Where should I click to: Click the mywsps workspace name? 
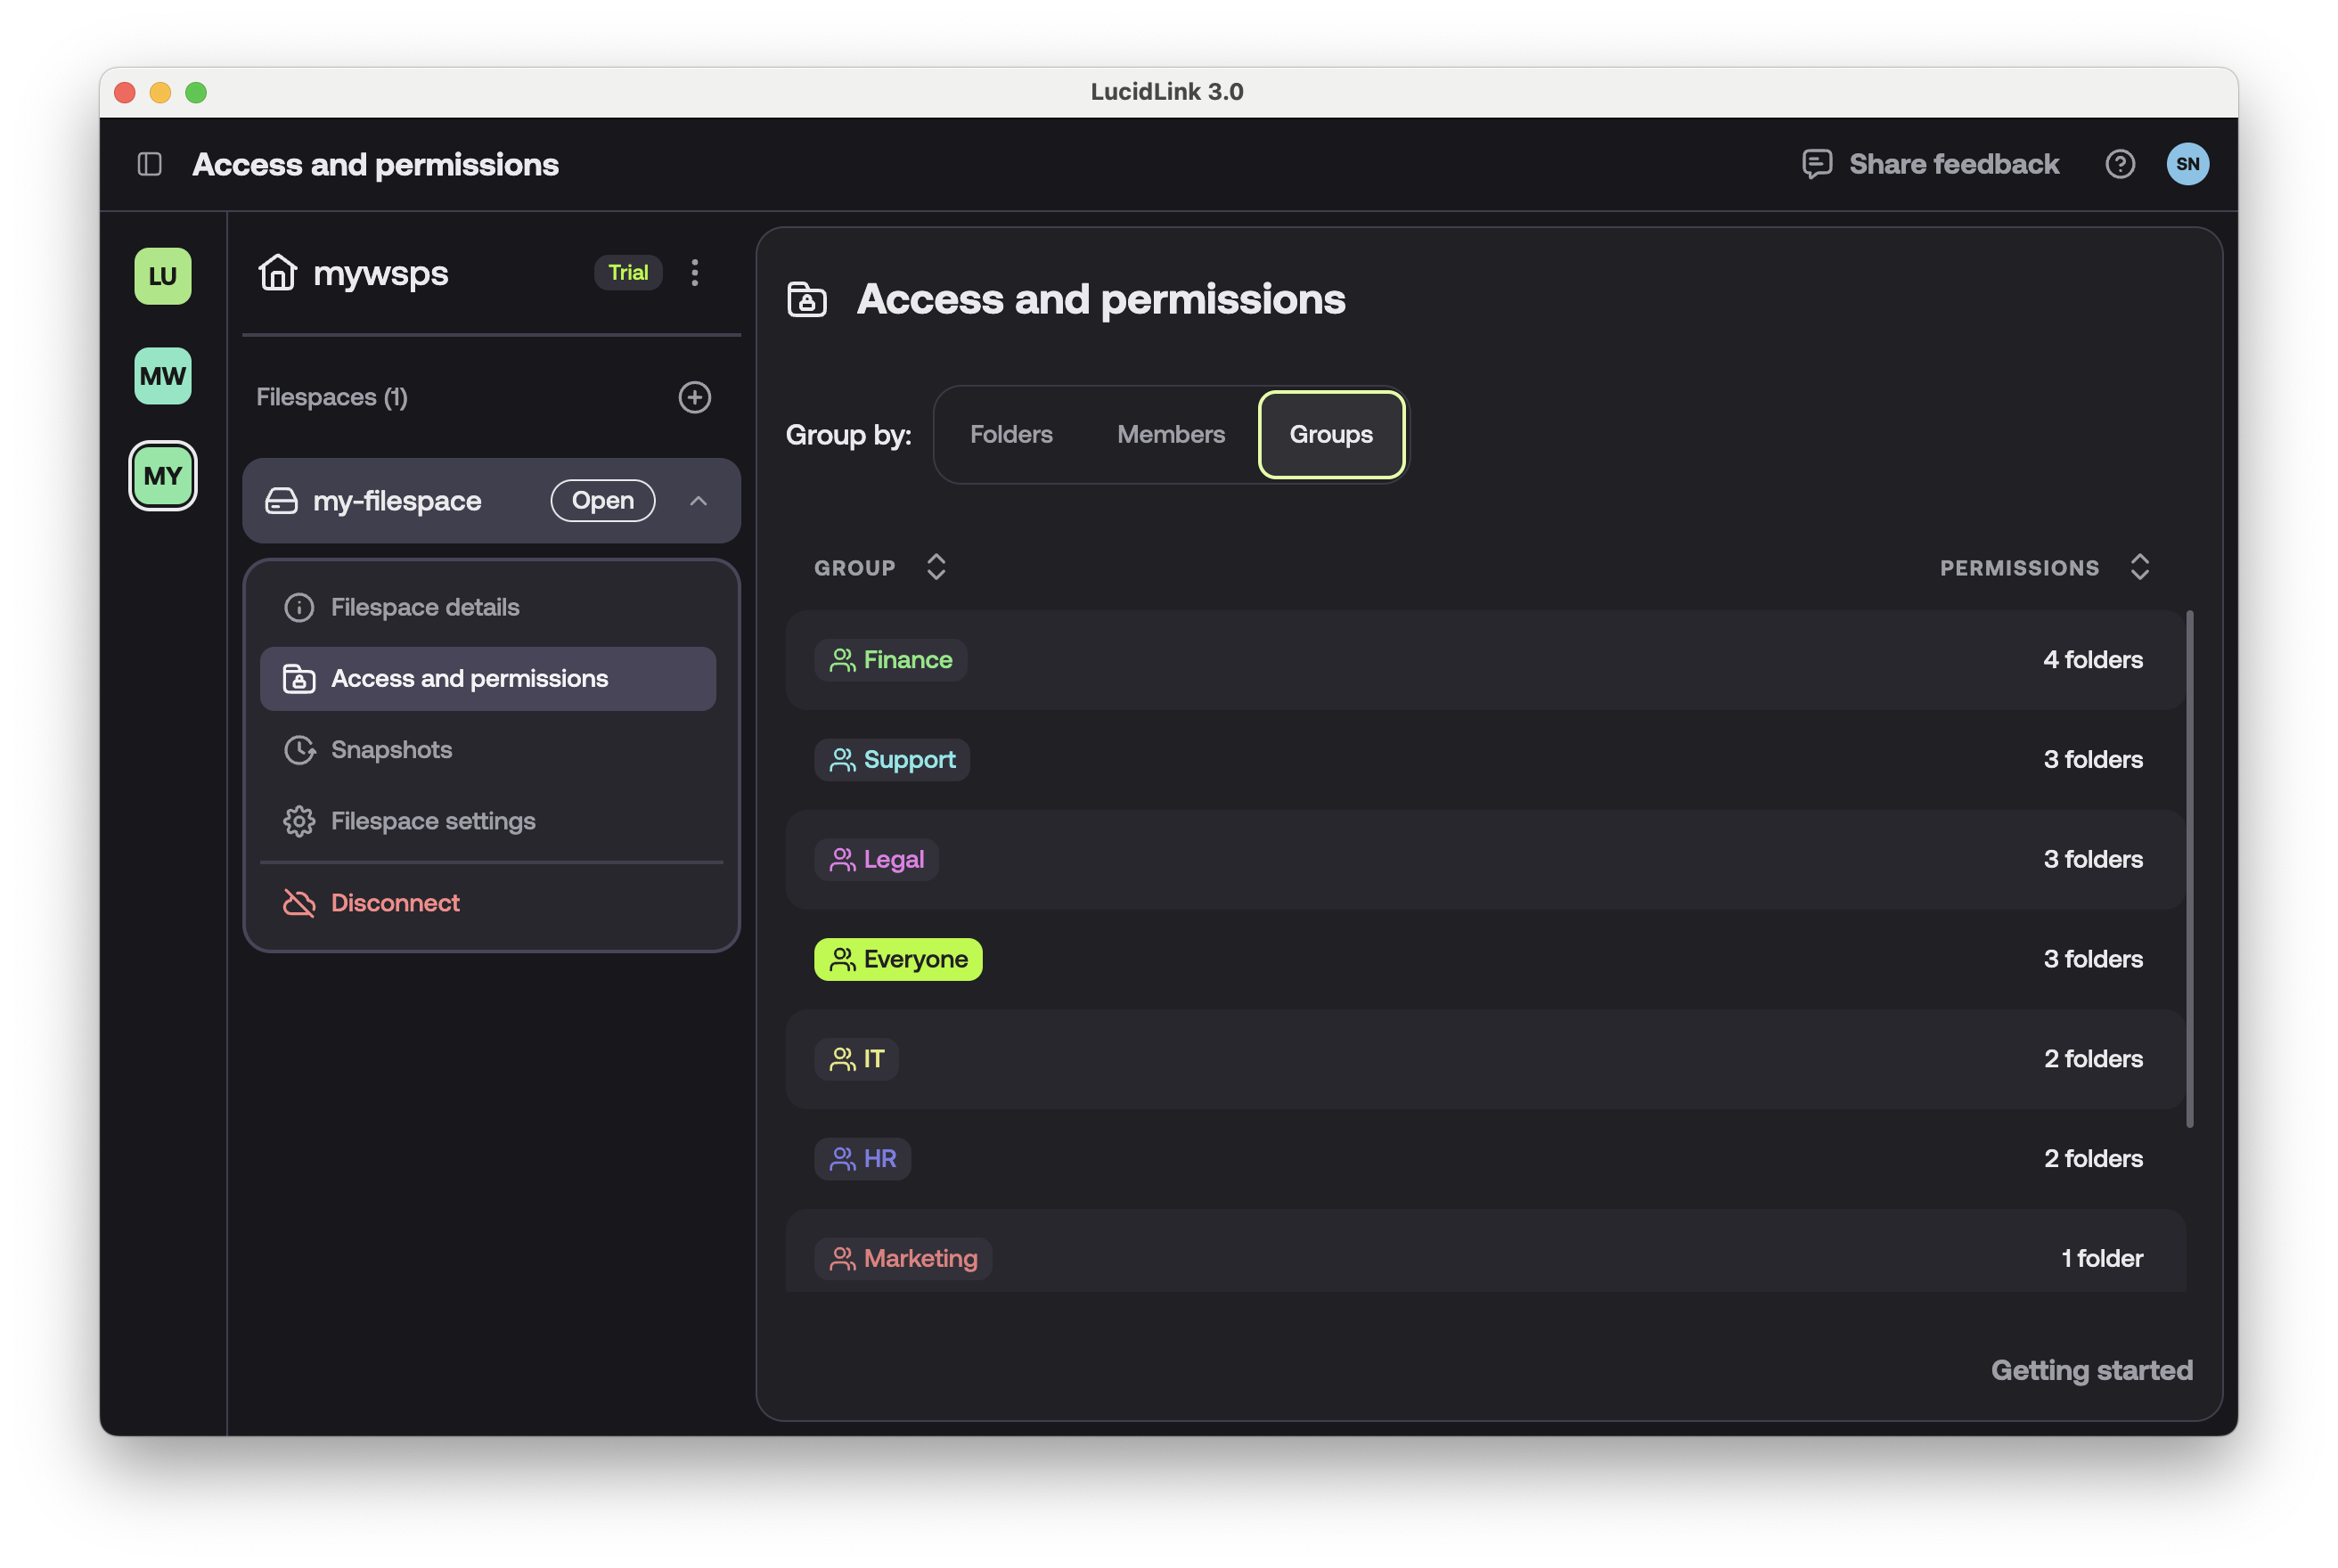(x=380, y=273)
